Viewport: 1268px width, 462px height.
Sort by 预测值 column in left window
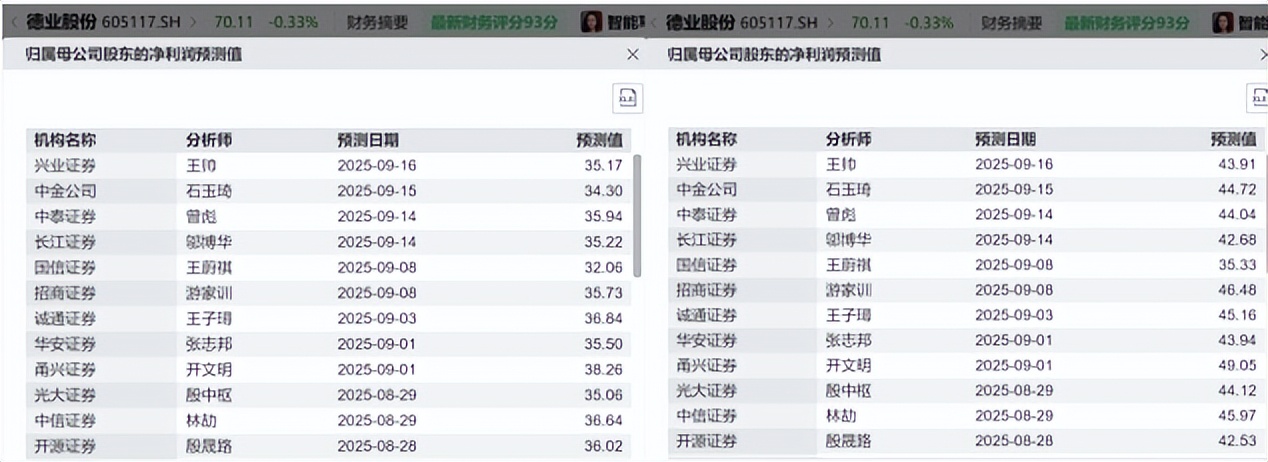click(x=599, y=140)
